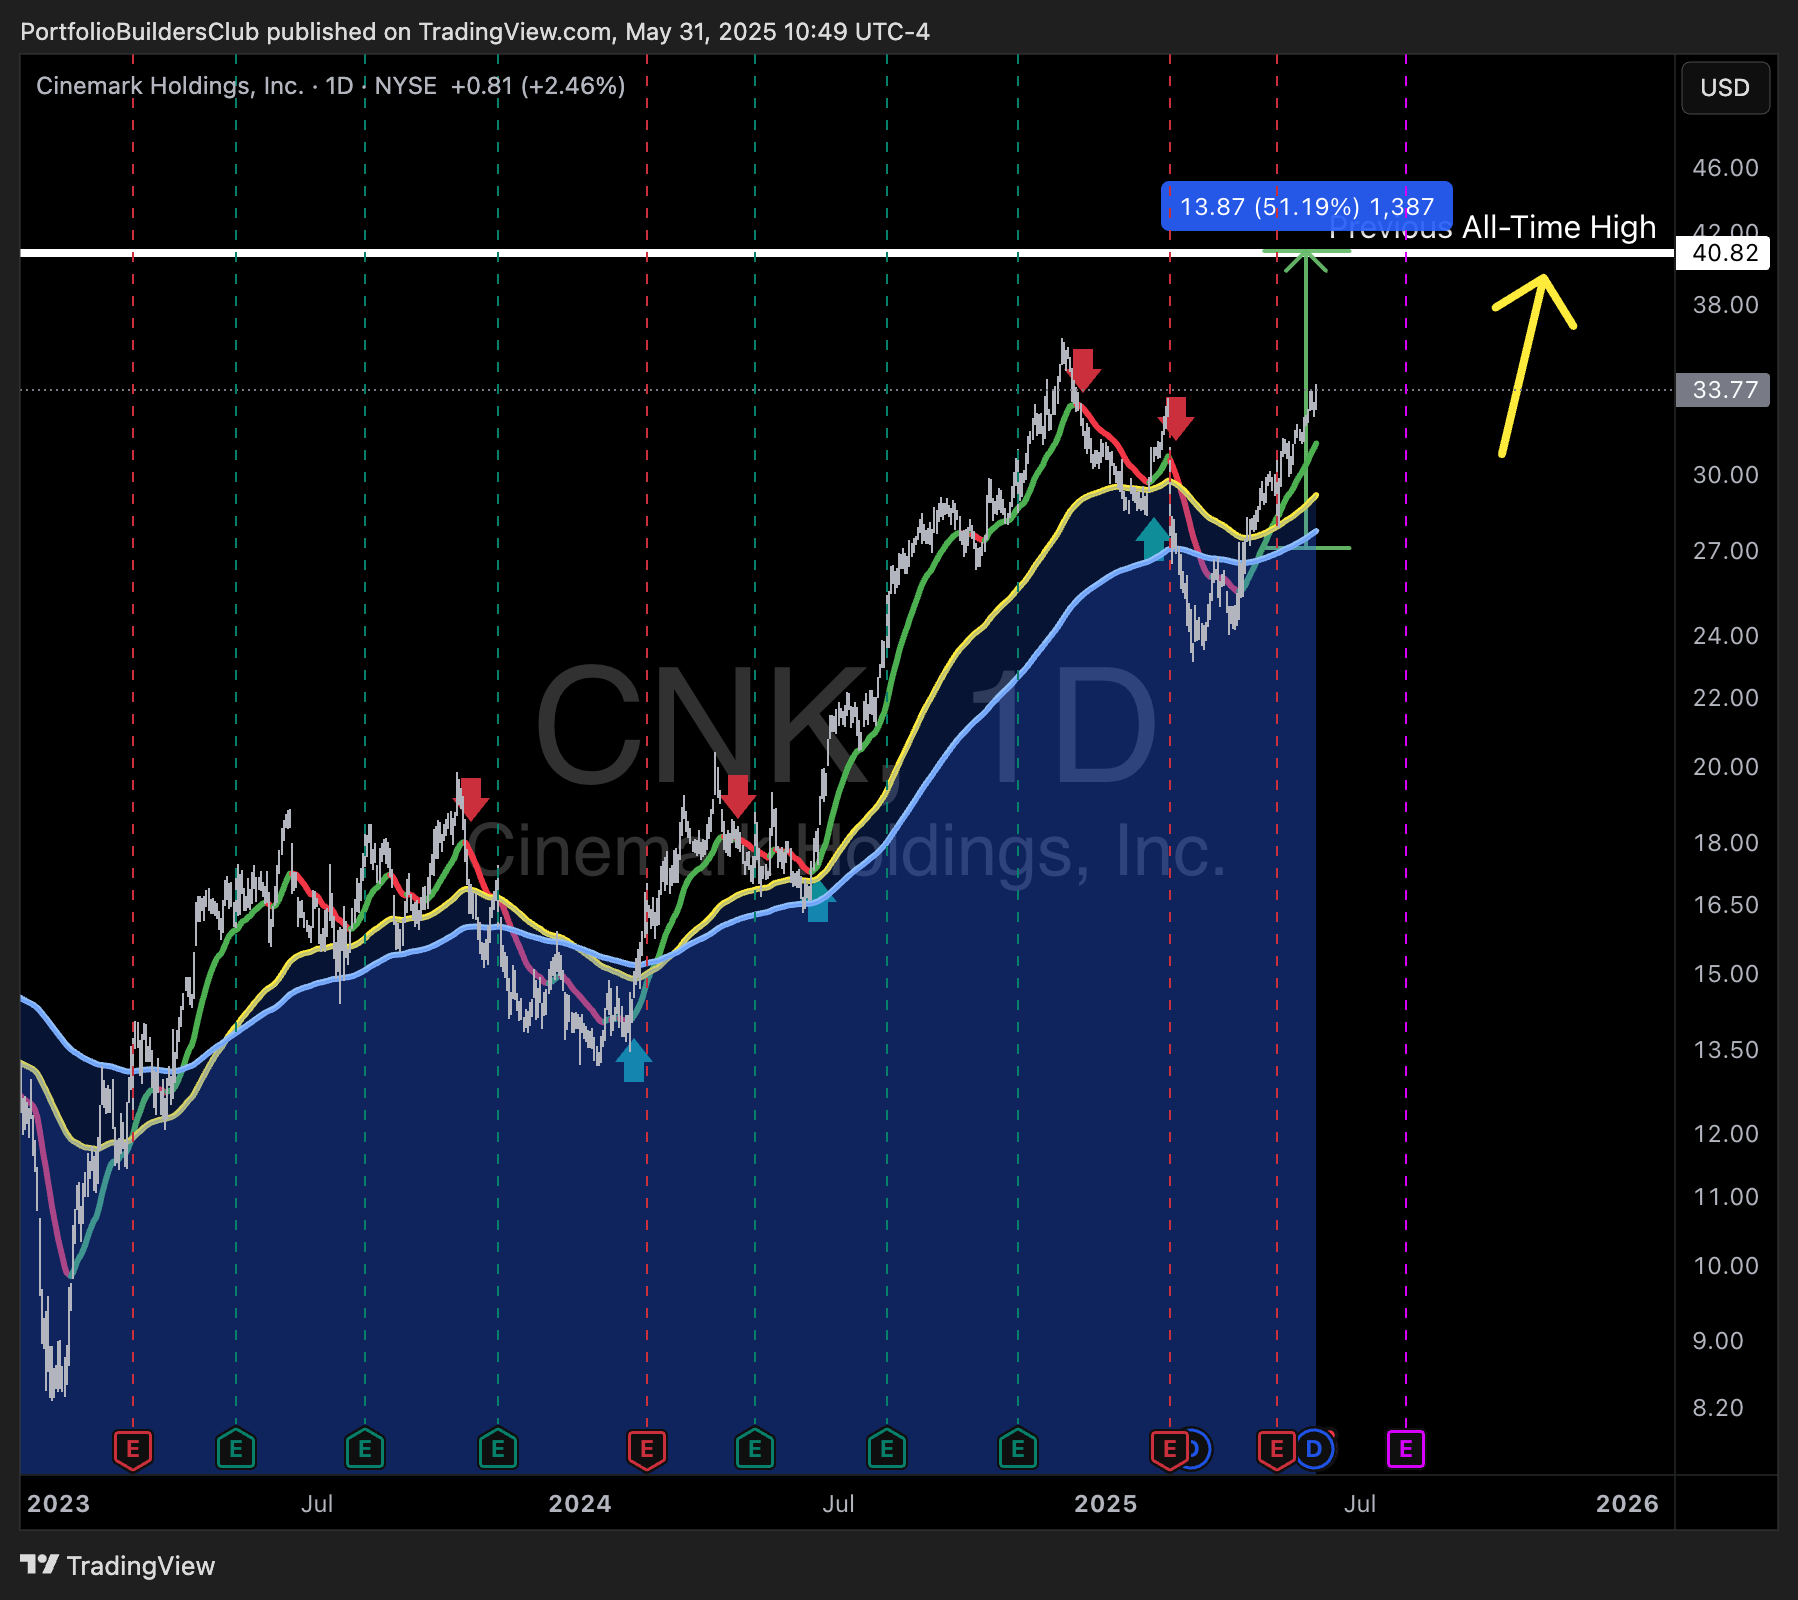
Task: Click the blue up arrow near the 13.50 level
Action: (x=634, y=1060)
